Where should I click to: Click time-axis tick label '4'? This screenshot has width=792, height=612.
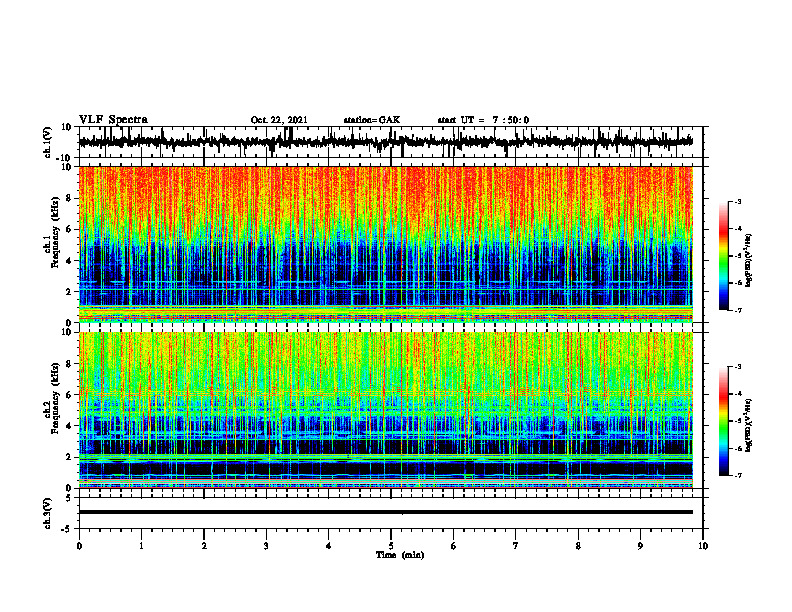click(x=329, y=546)
